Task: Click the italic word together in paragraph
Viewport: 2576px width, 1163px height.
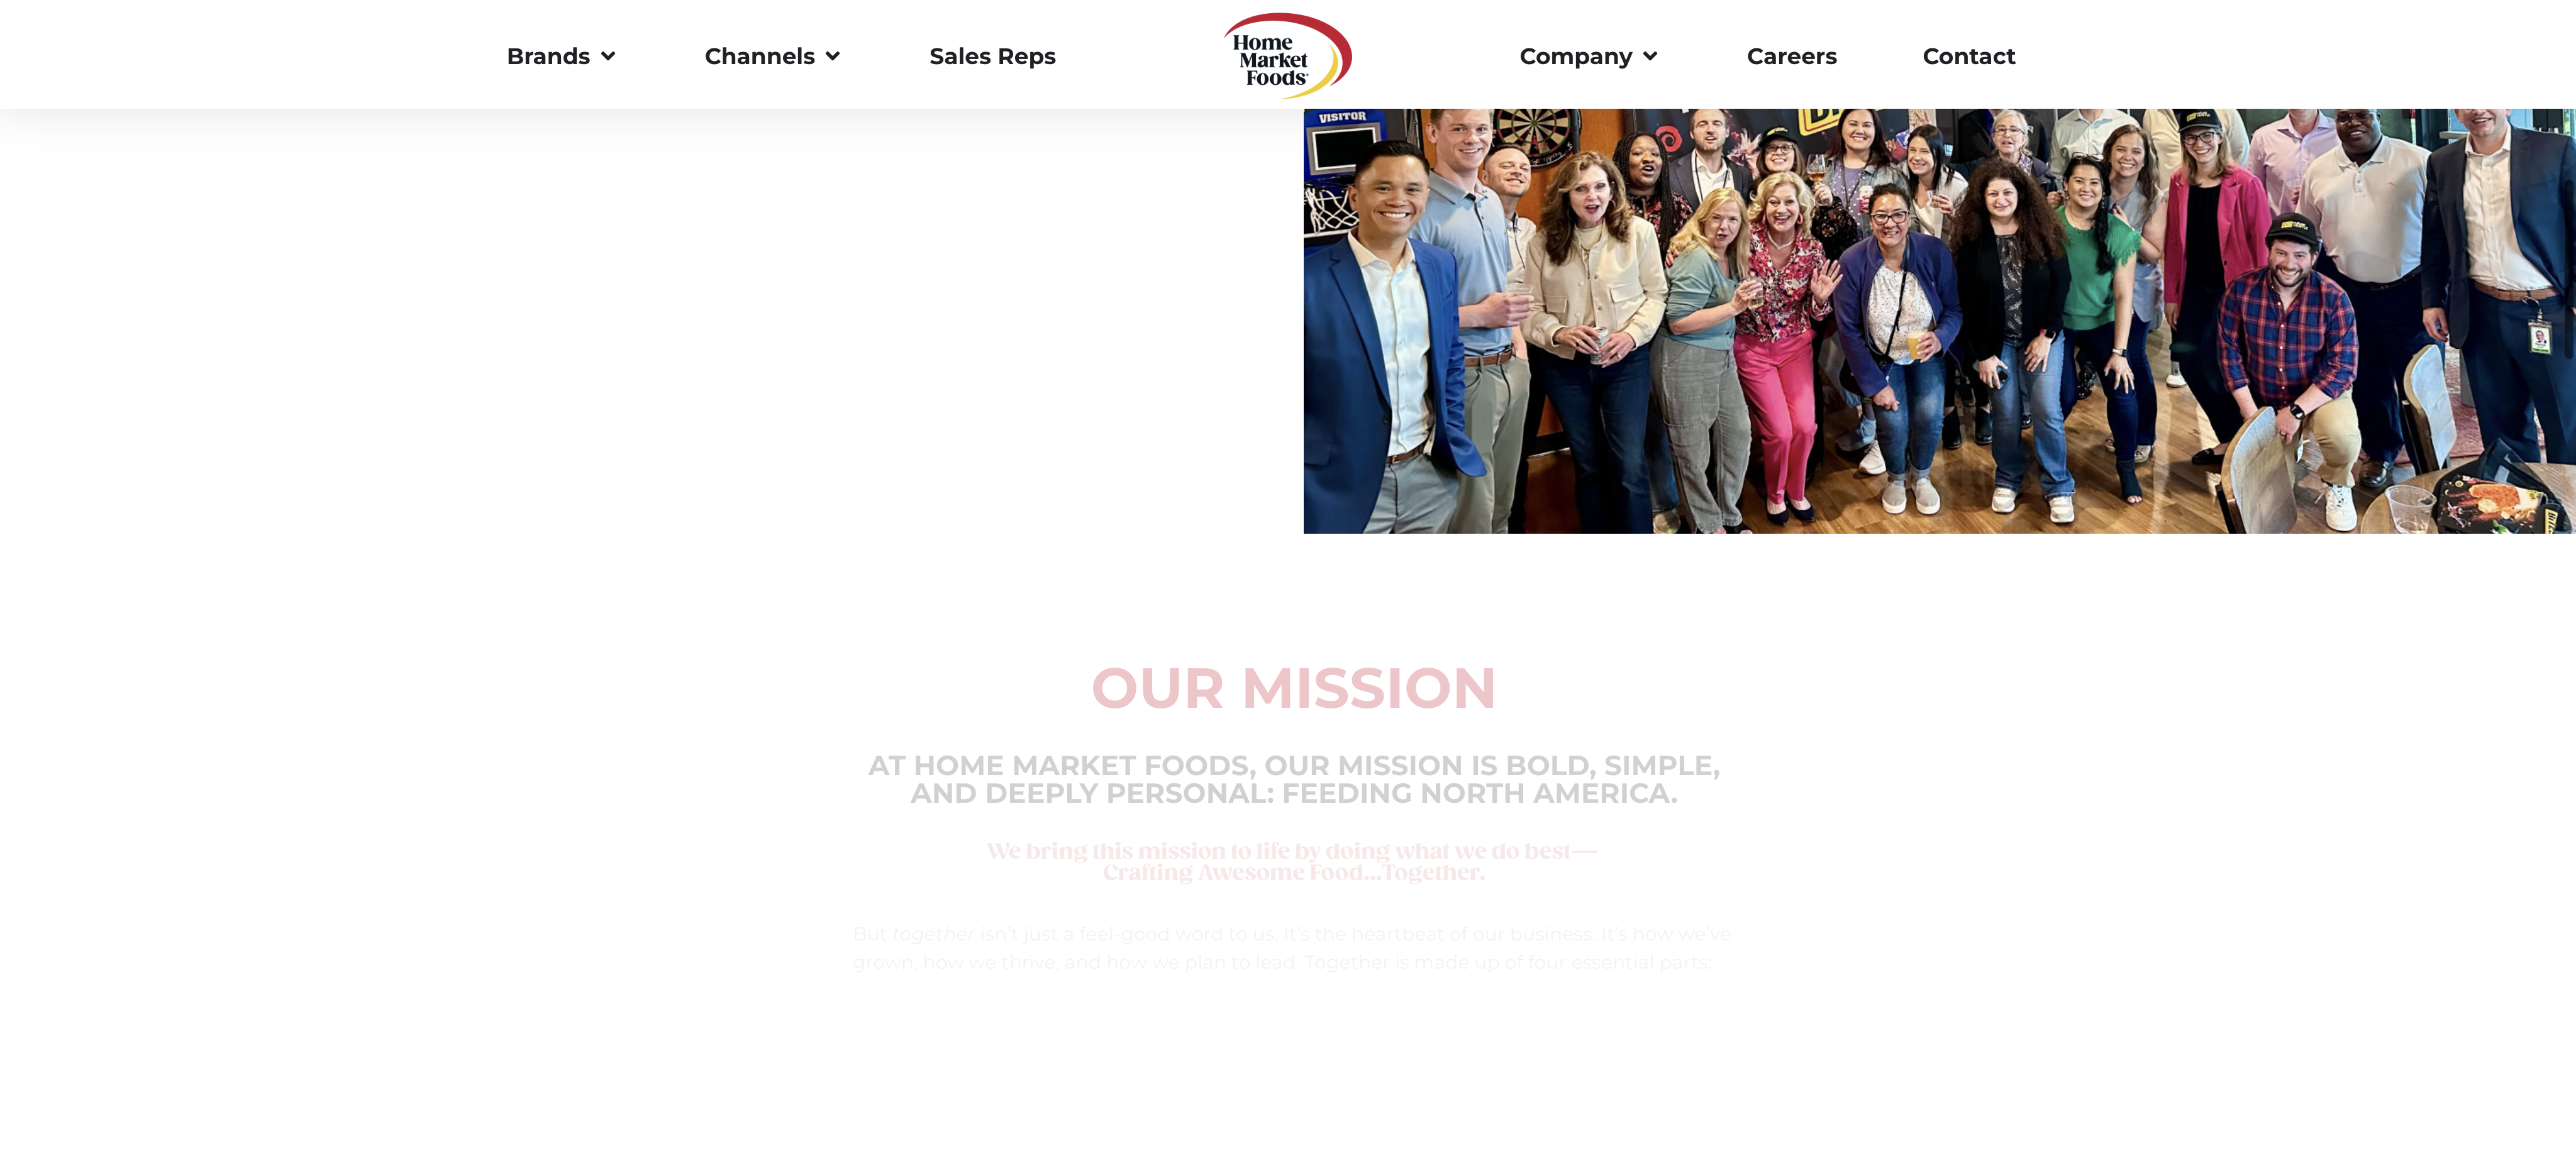Action: (x=933, y=934)
